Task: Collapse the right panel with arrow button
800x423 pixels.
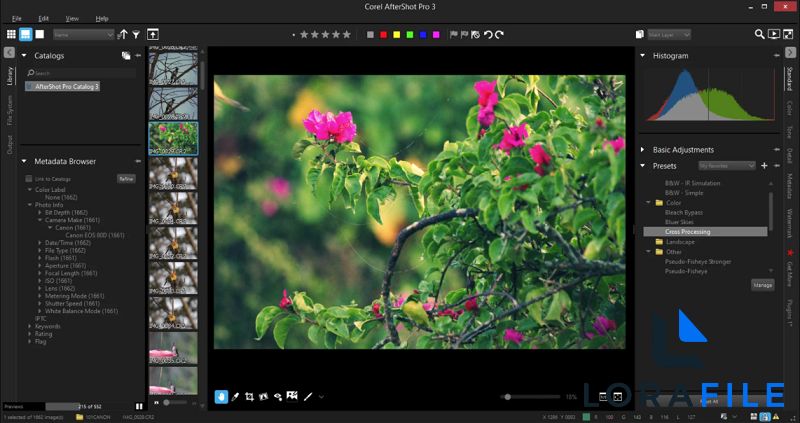Action: 790,53
